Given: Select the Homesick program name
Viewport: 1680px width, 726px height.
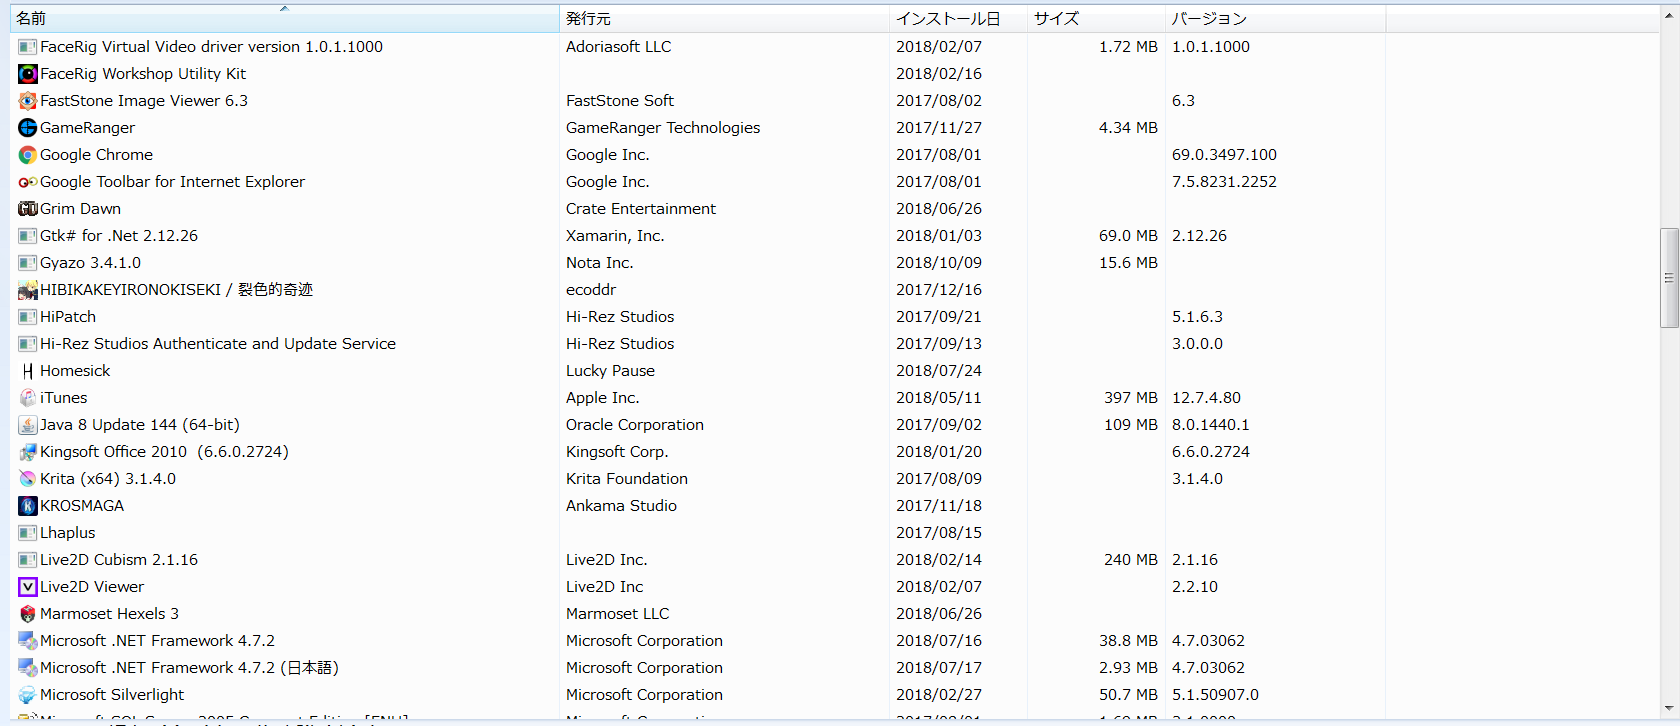Looking at the screenshot, I should [75, 371].
